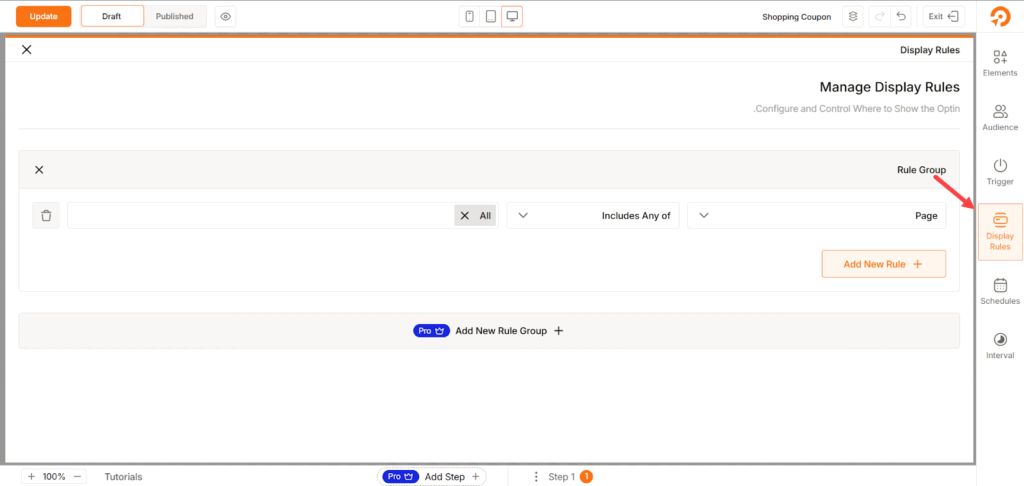Open the Schedules panel
Viewport: 1024px width, 486px height.
(1000, 291)
